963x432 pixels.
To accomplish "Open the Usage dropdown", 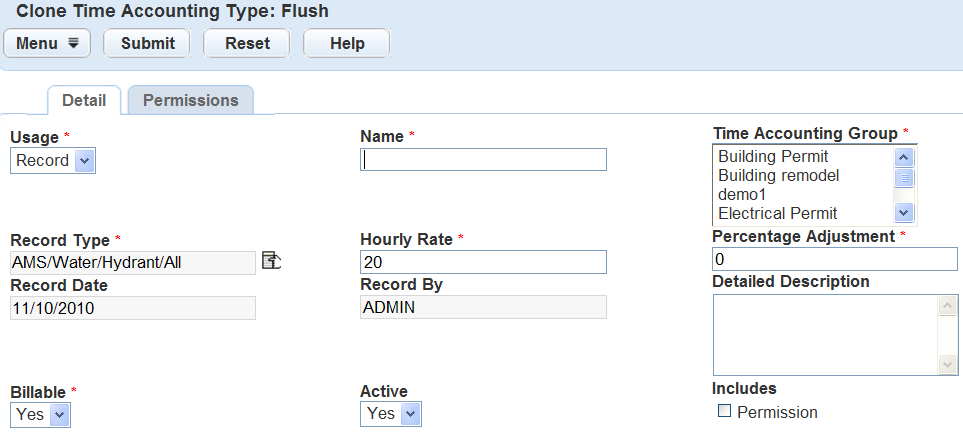I will click(53, 161).
